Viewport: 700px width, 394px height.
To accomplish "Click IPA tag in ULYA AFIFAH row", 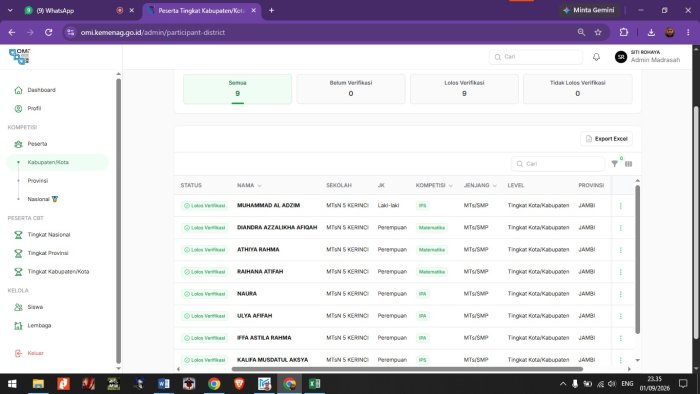I will click(422, 316).
